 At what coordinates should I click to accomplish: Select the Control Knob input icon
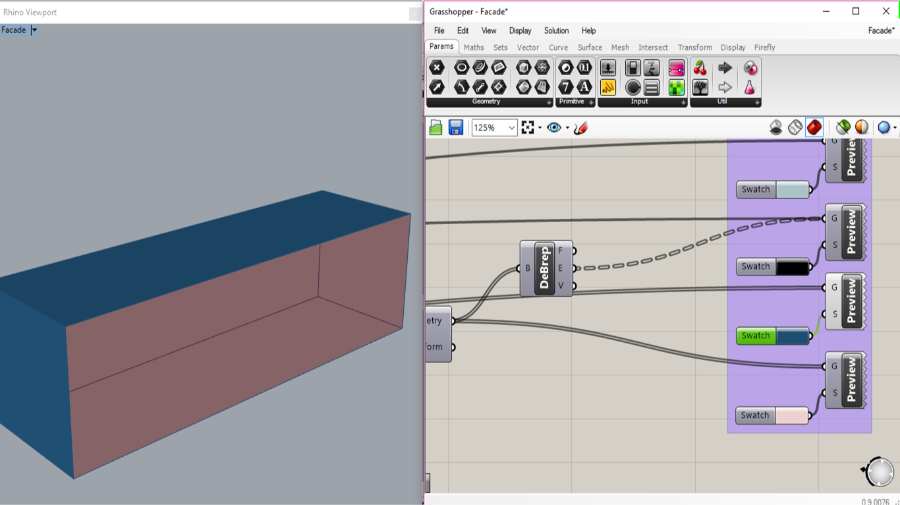tap(633, 87)
